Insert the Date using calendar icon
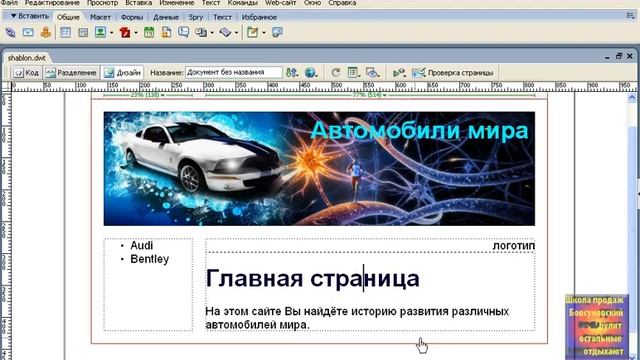Screen dimensions: 640x360 pyautogui.click(x=149, y=32)
